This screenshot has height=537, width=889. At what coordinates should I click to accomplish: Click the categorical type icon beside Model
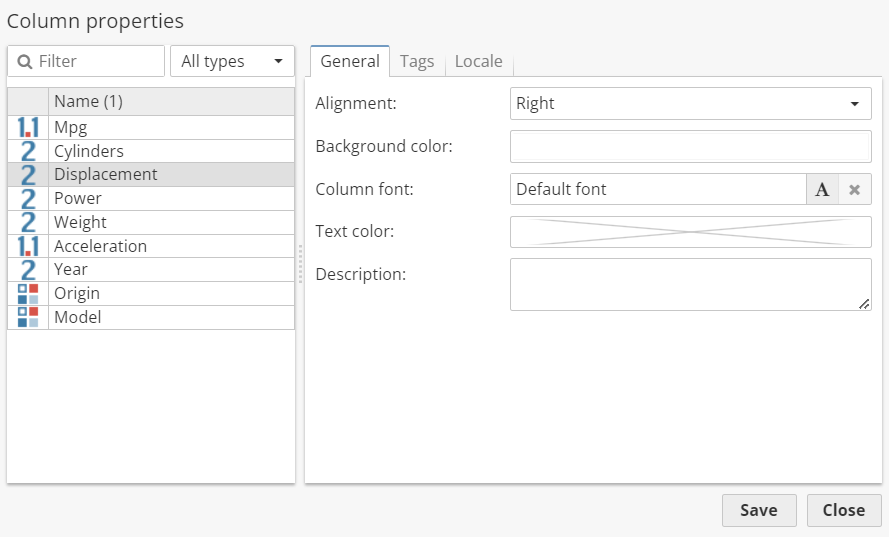tap(28, 318)
